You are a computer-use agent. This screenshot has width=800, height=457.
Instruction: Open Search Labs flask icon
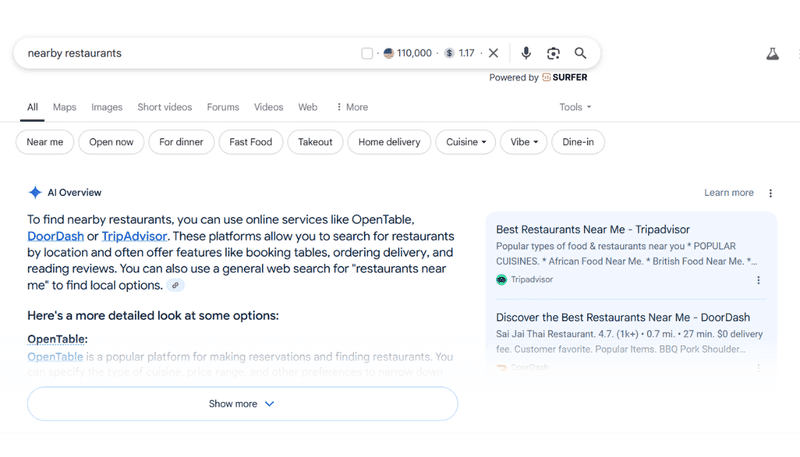(x=772, y=54)
